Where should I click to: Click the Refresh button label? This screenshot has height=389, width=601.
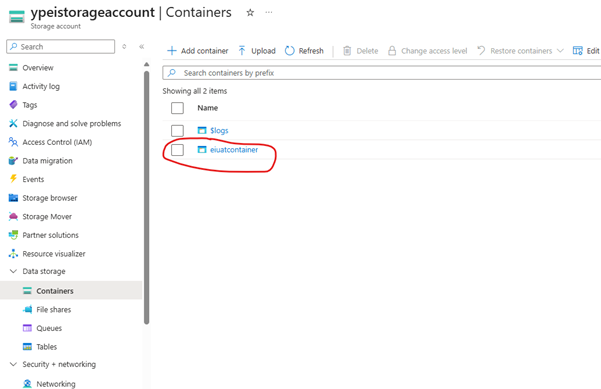pyautogui.click(x=311, y=51)
